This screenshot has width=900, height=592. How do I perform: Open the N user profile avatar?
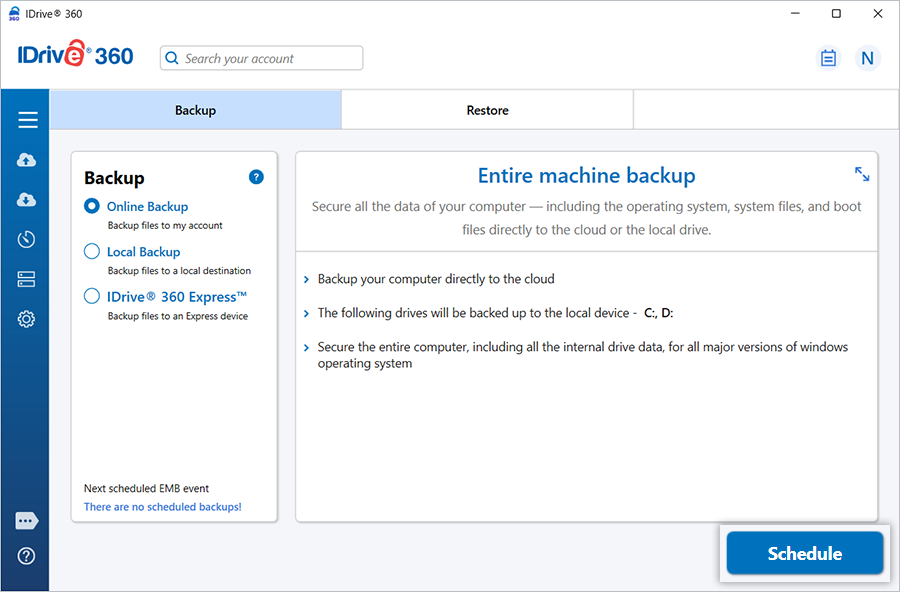click(x=867, y=58)
